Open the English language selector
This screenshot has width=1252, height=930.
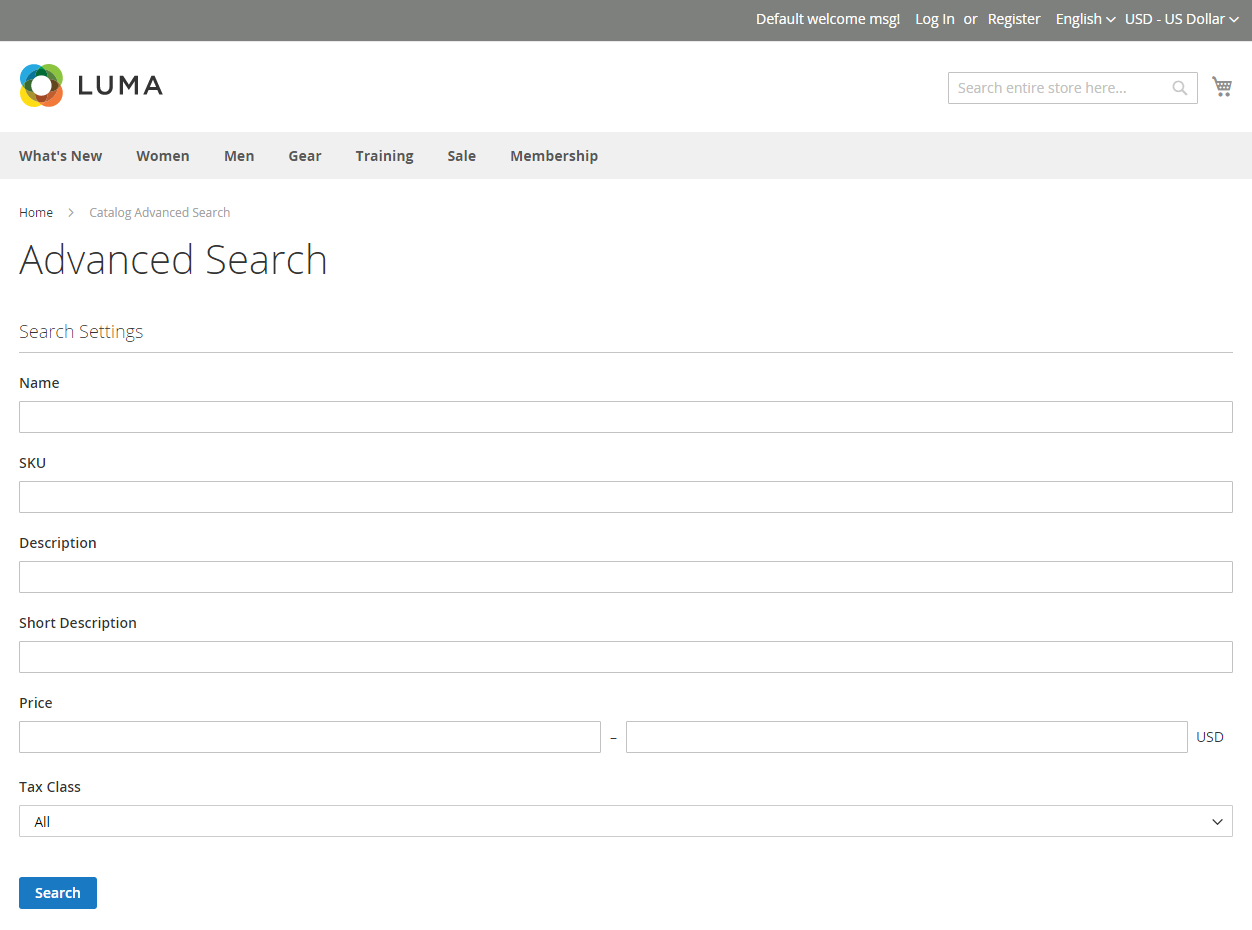(x=1084, y=19)
